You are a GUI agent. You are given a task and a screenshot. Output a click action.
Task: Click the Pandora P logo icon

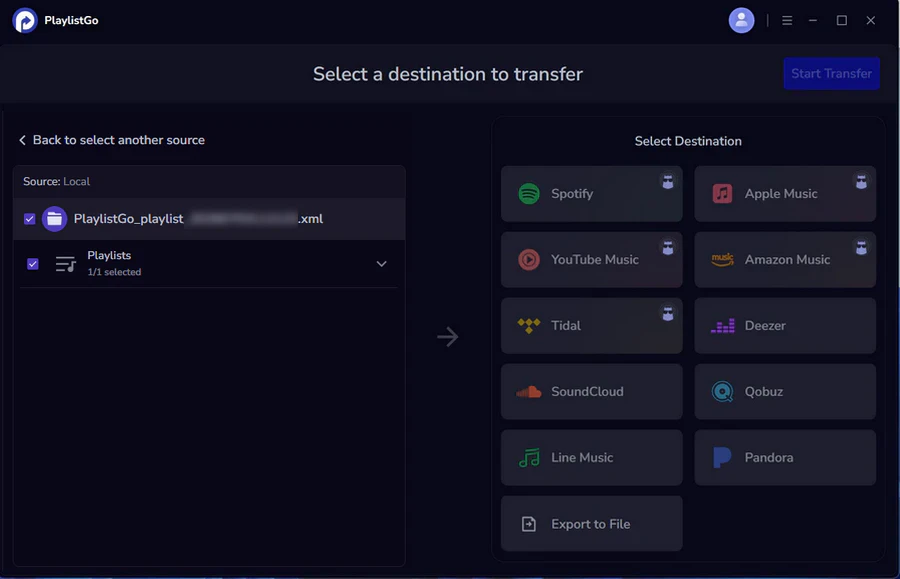(x=721, y=457)
